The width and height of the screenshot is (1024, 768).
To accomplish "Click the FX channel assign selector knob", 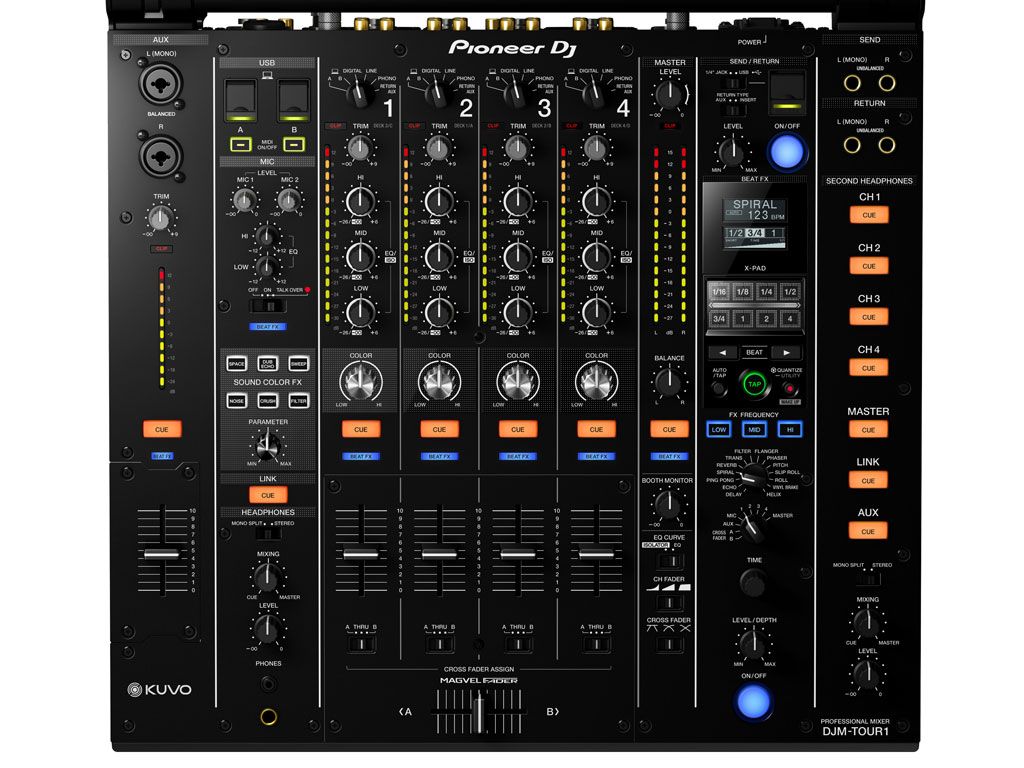I will point(744,520).
